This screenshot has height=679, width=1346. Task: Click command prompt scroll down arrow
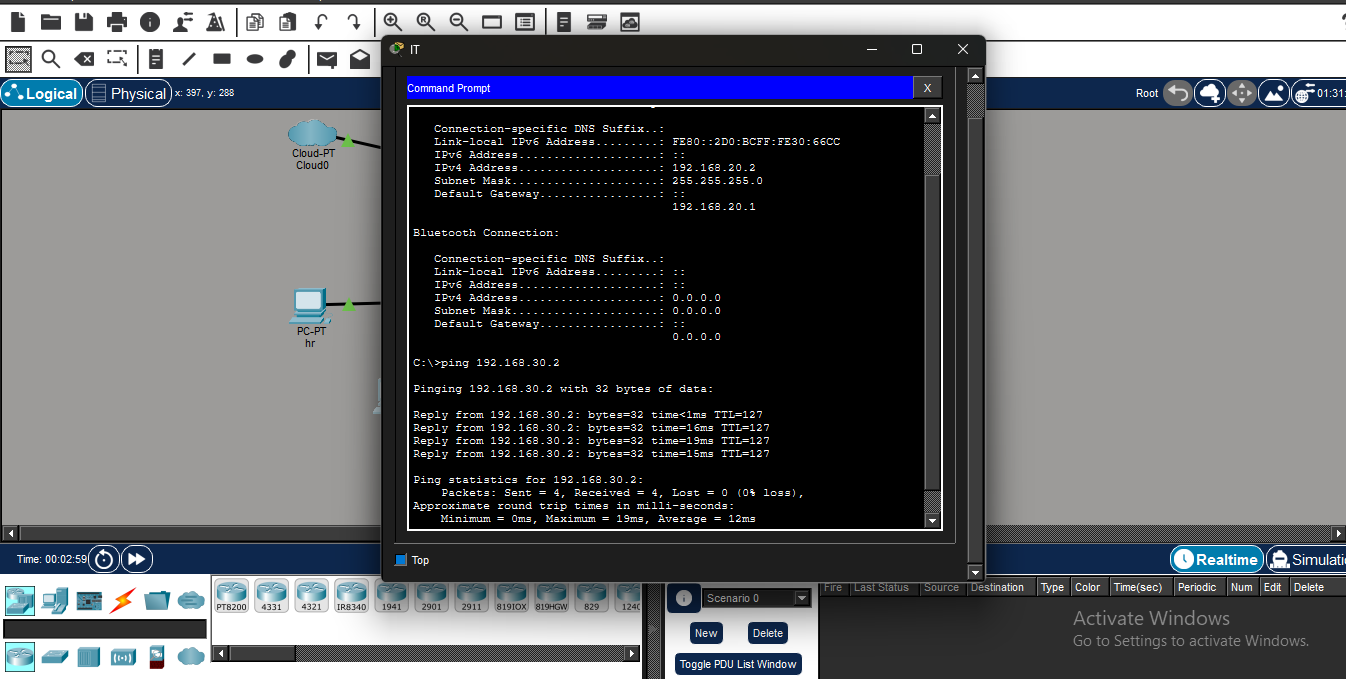(933, 521)
